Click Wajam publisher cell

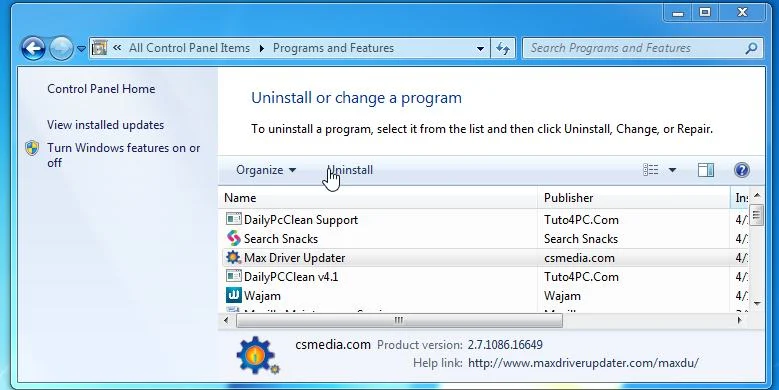click(562, 296)
